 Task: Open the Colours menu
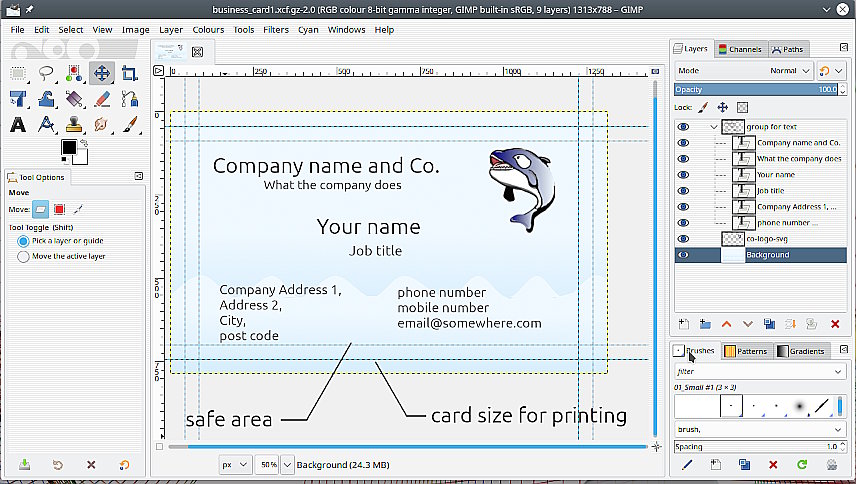pos(208,30)
